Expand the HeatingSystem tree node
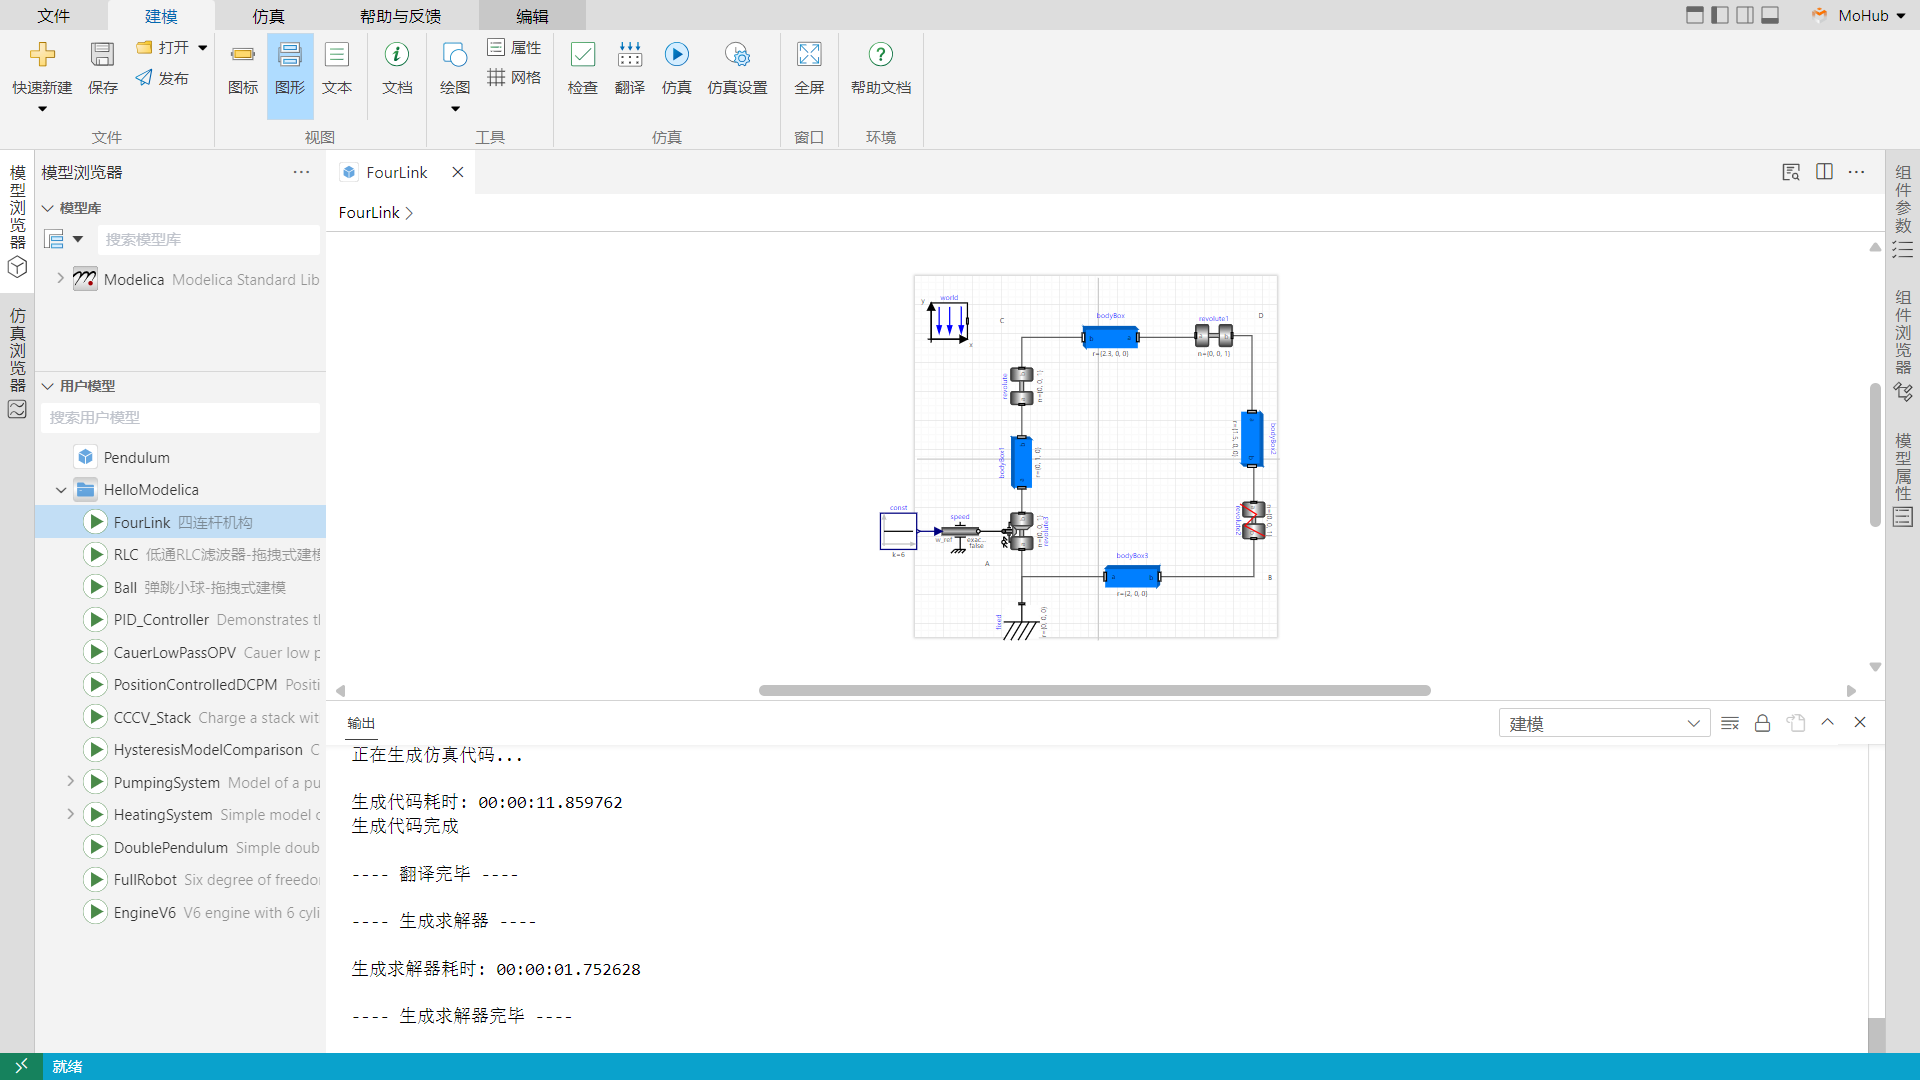The width and height of the screenshot is (1920, 1080). click(x=70, y=814)
